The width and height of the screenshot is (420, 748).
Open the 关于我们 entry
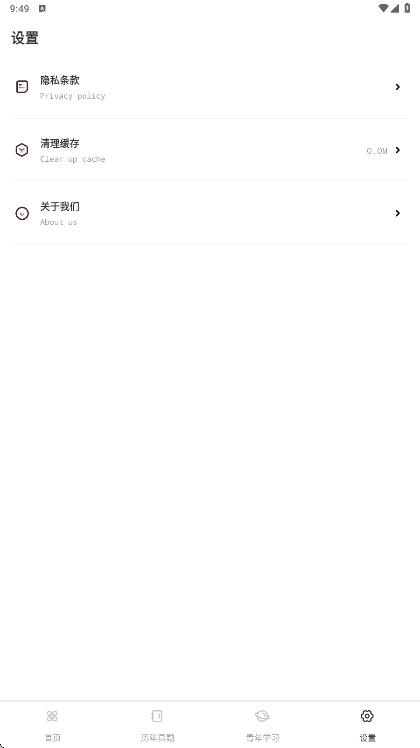click(x=210, y=213)
